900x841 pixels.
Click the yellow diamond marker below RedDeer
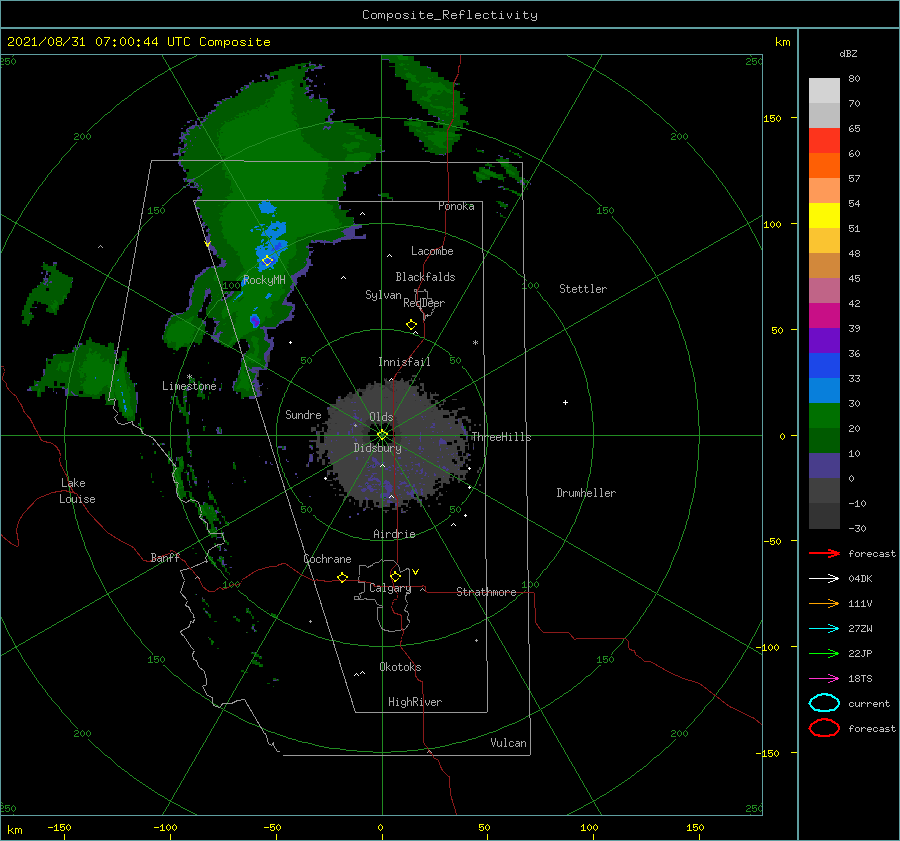click(x=412, y=325)
